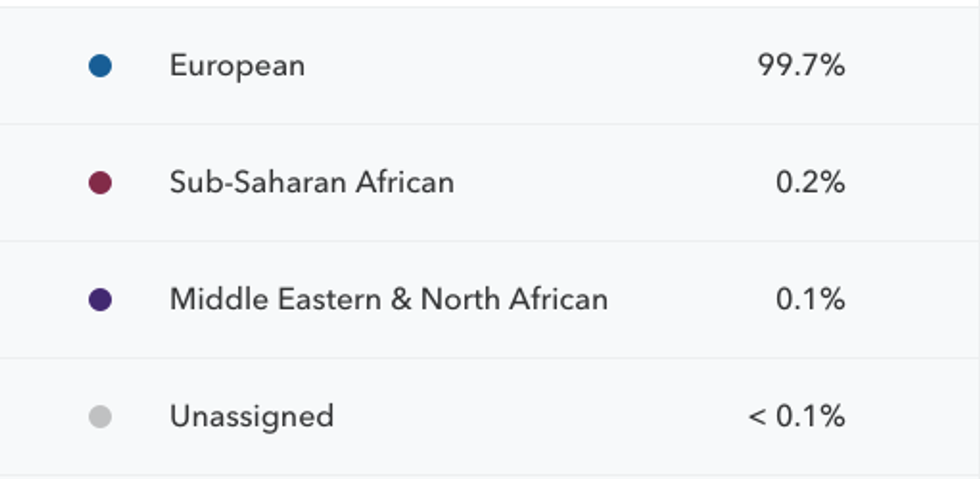Select the purple Middle Eastern & North African dot
Viewport: 980px width, 479px height.
pos(100,300)
